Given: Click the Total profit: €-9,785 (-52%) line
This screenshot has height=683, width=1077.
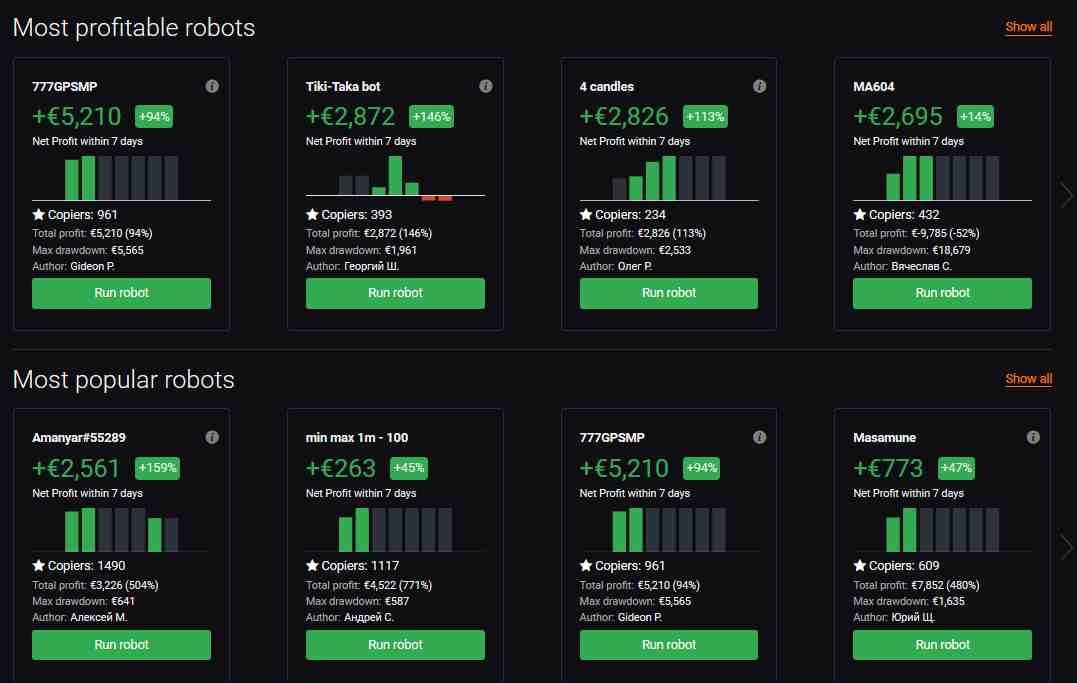Looking at the screenshot, I should point(916,234).
